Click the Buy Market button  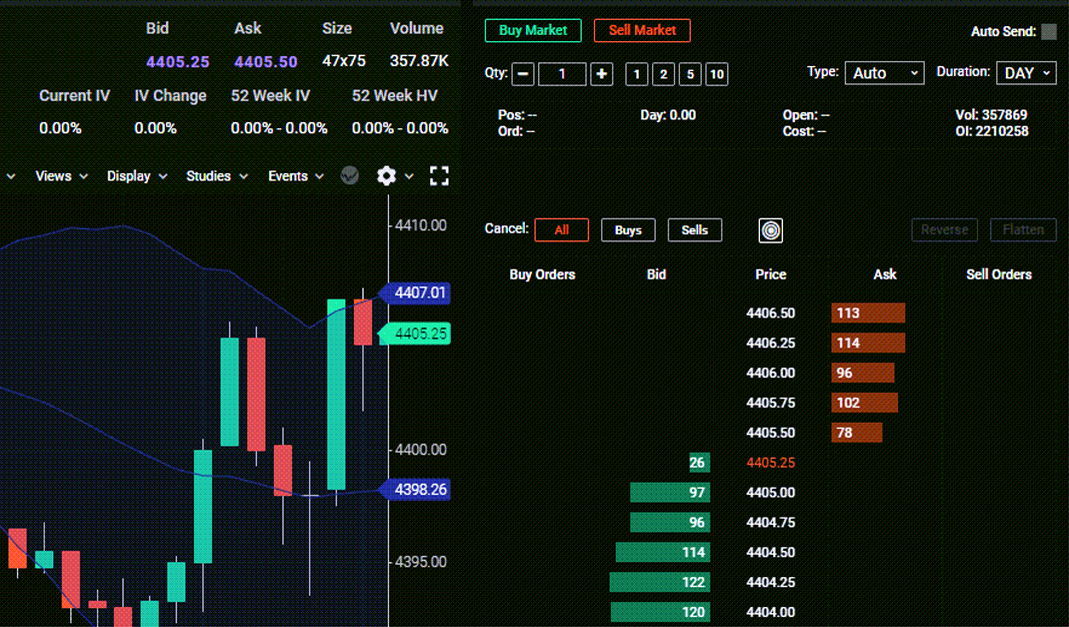tap(533, 30)
